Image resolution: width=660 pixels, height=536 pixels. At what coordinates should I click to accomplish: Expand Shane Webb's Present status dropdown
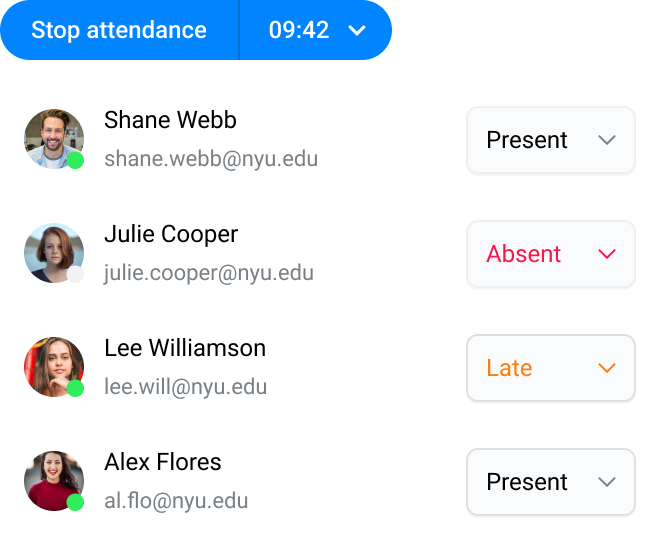coord(550,140)
